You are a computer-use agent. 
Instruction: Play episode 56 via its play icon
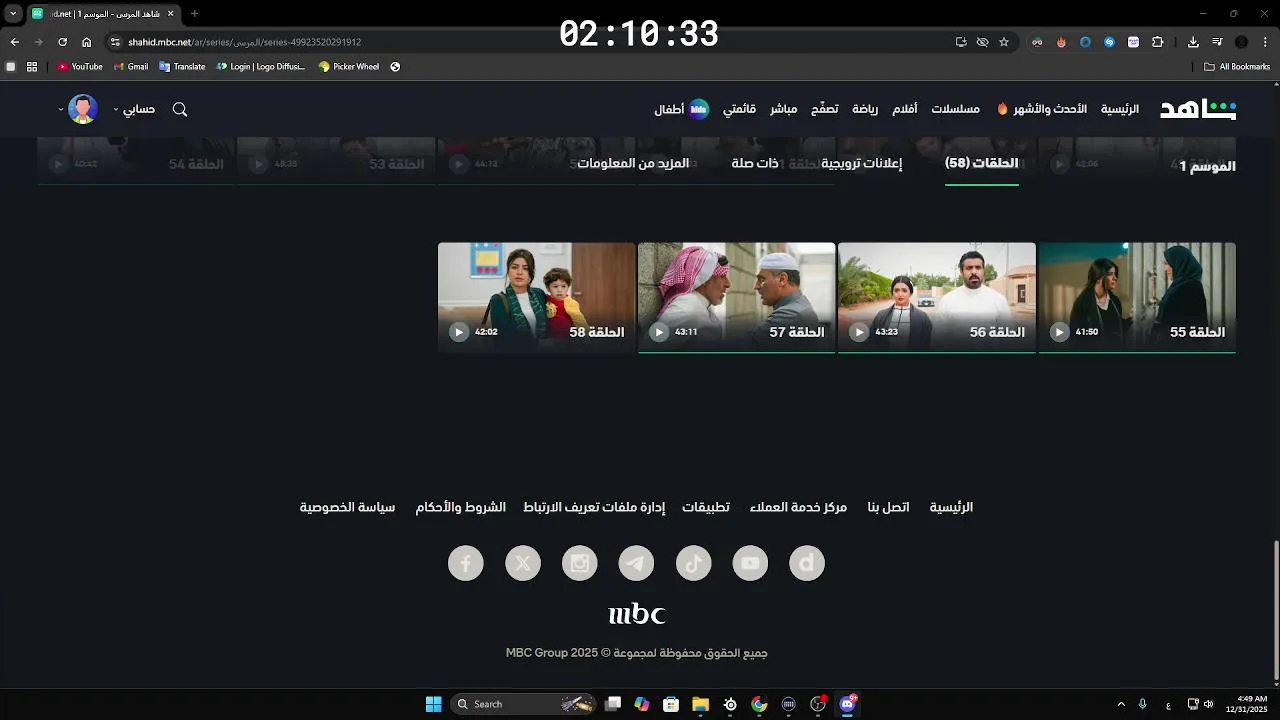pyautogui.click(x=859, y=332)
